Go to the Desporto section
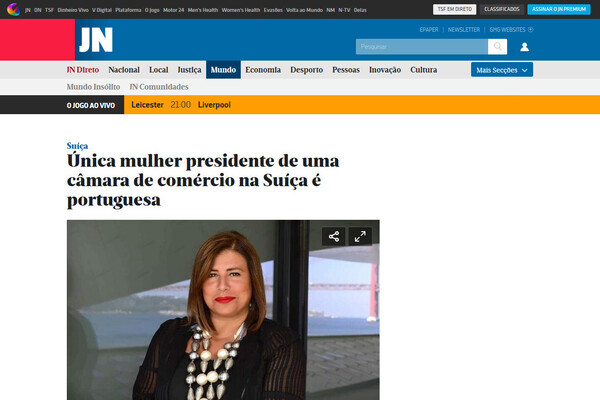The height and width of the screenshot is (400, 600). [307, 70]
